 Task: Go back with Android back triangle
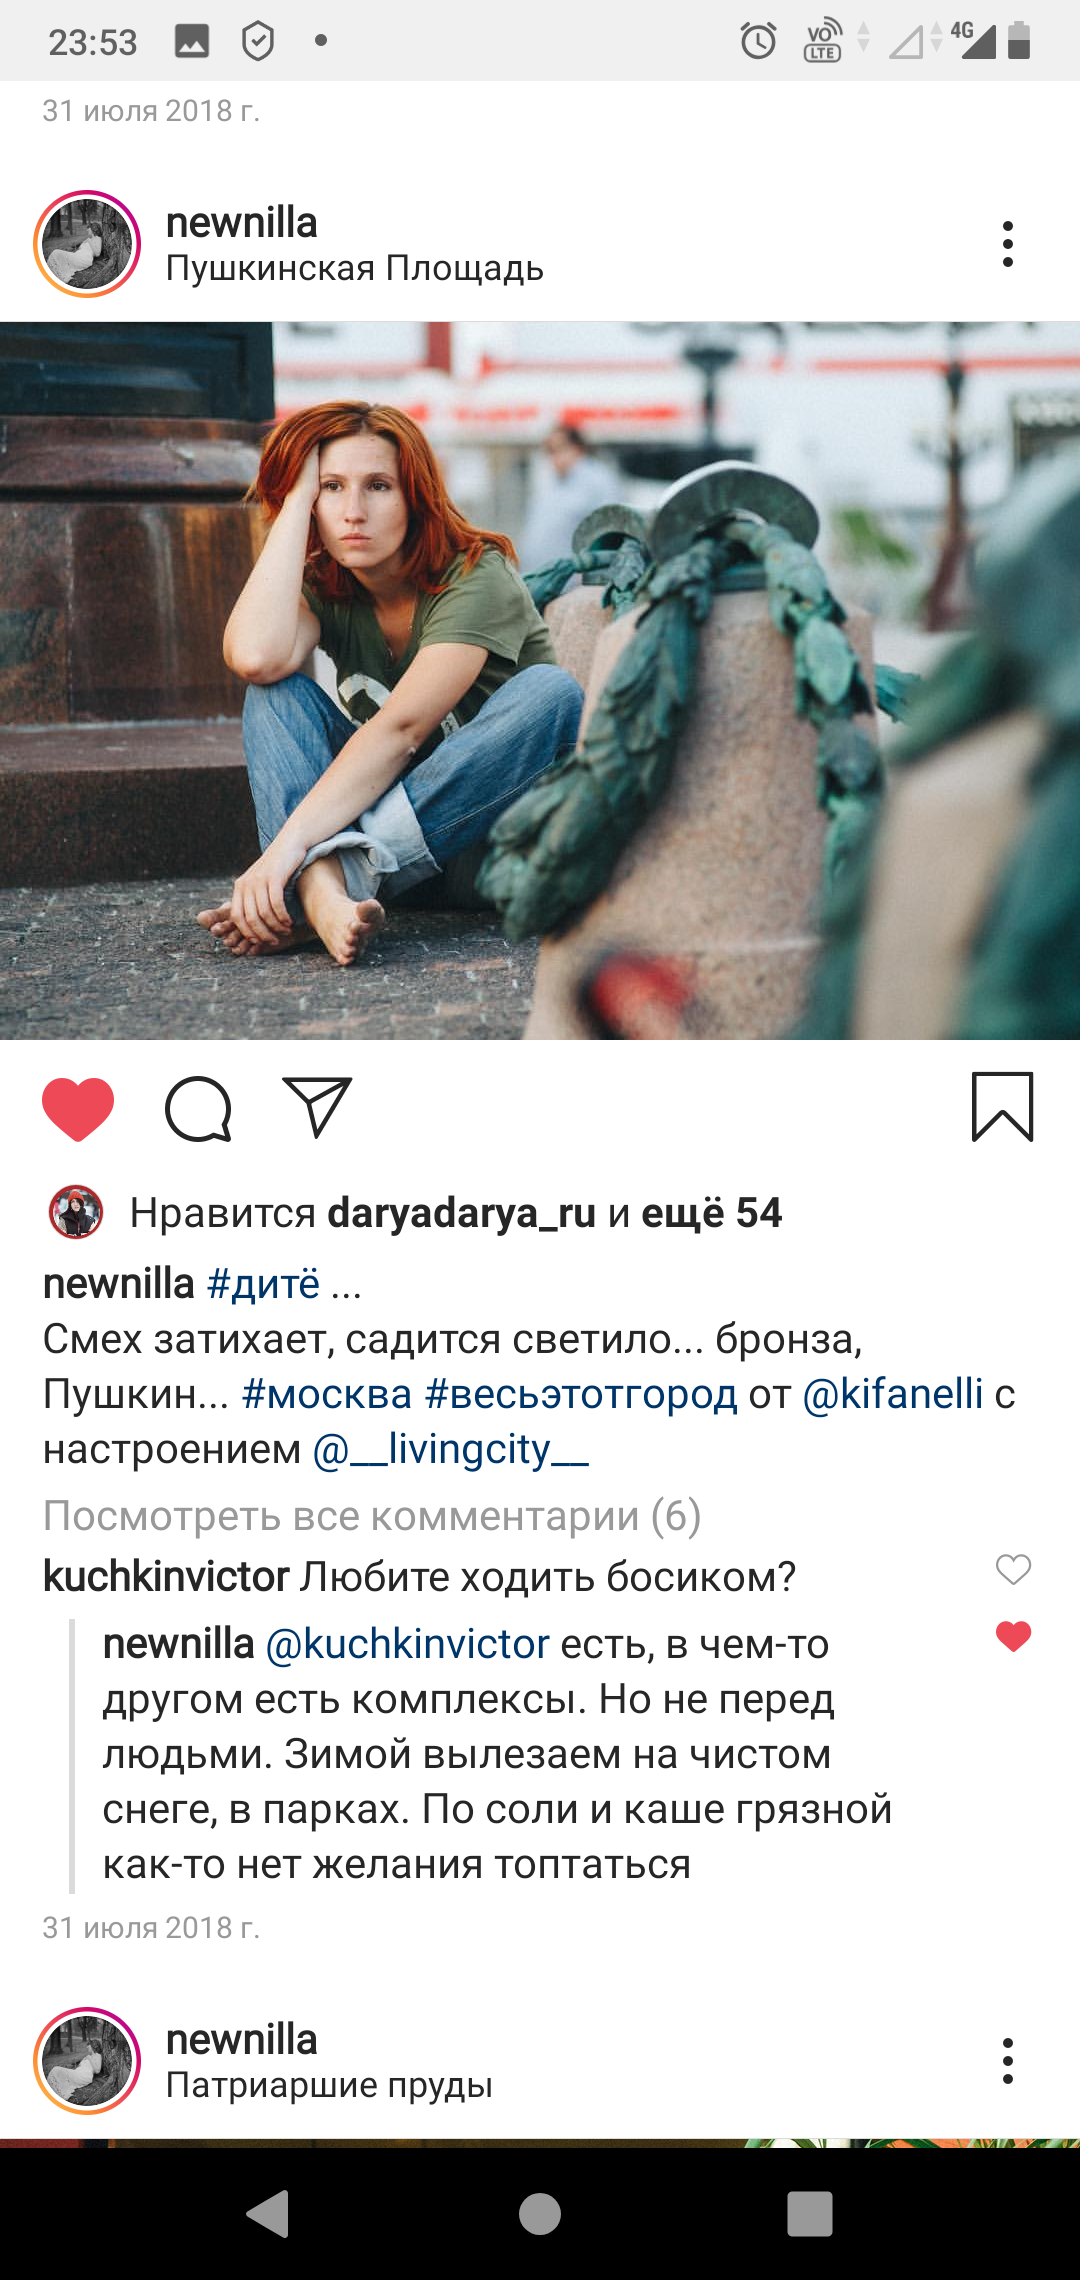pos(268,2213)
